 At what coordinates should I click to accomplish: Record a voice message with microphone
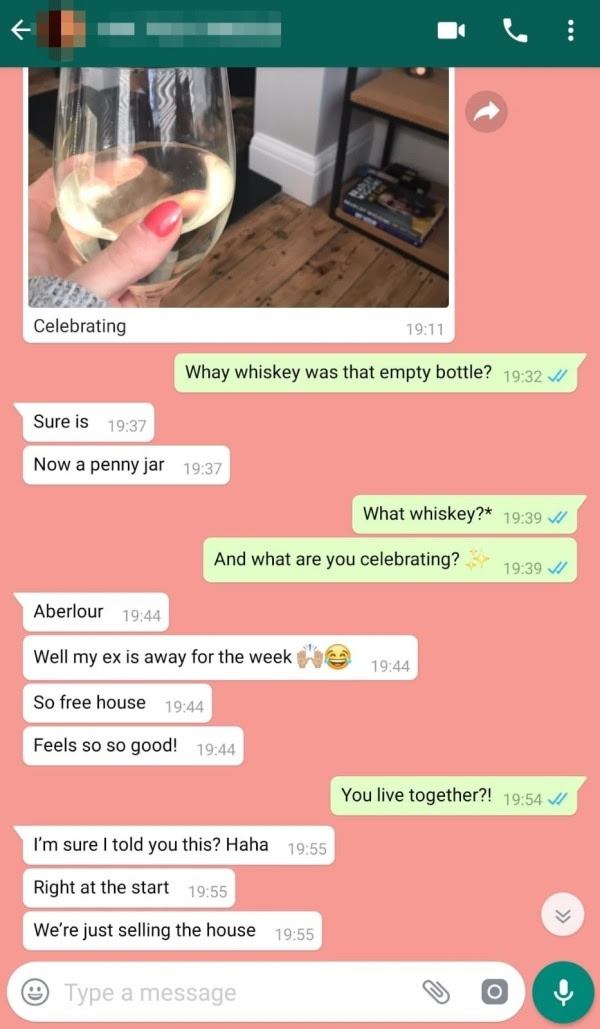pyautogui.click(x=562, y=992)
